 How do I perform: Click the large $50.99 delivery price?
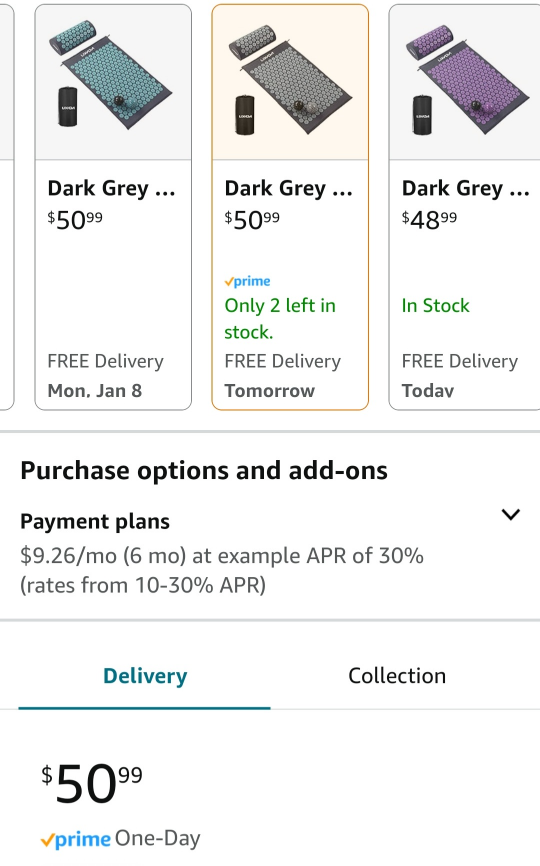point(92,784)
